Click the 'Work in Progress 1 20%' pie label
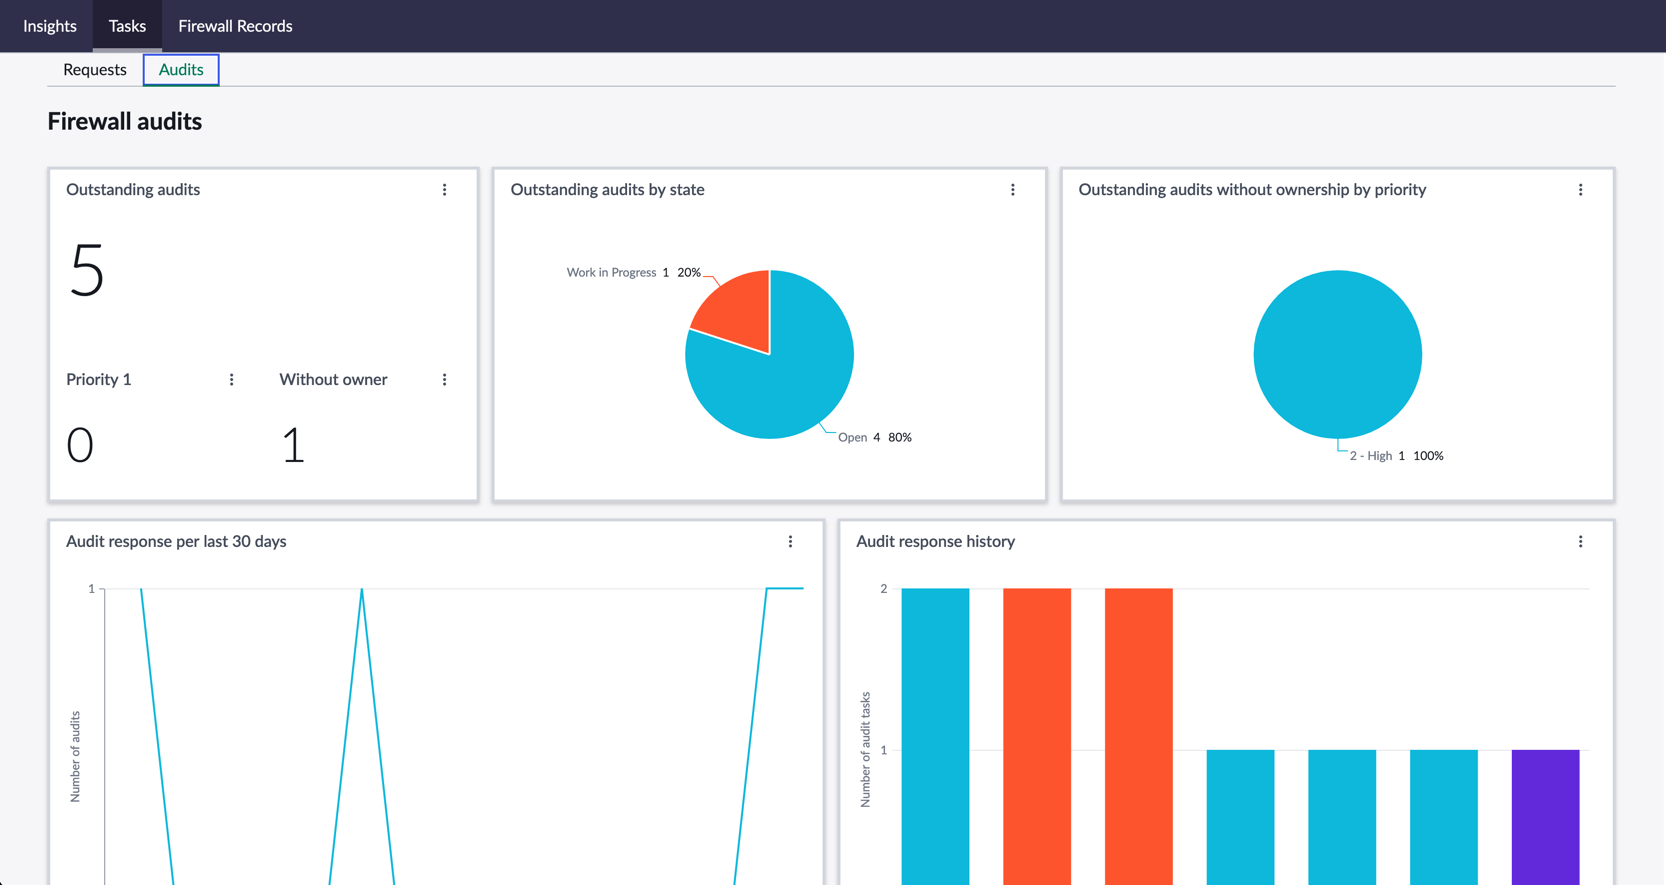 (634, 272)
